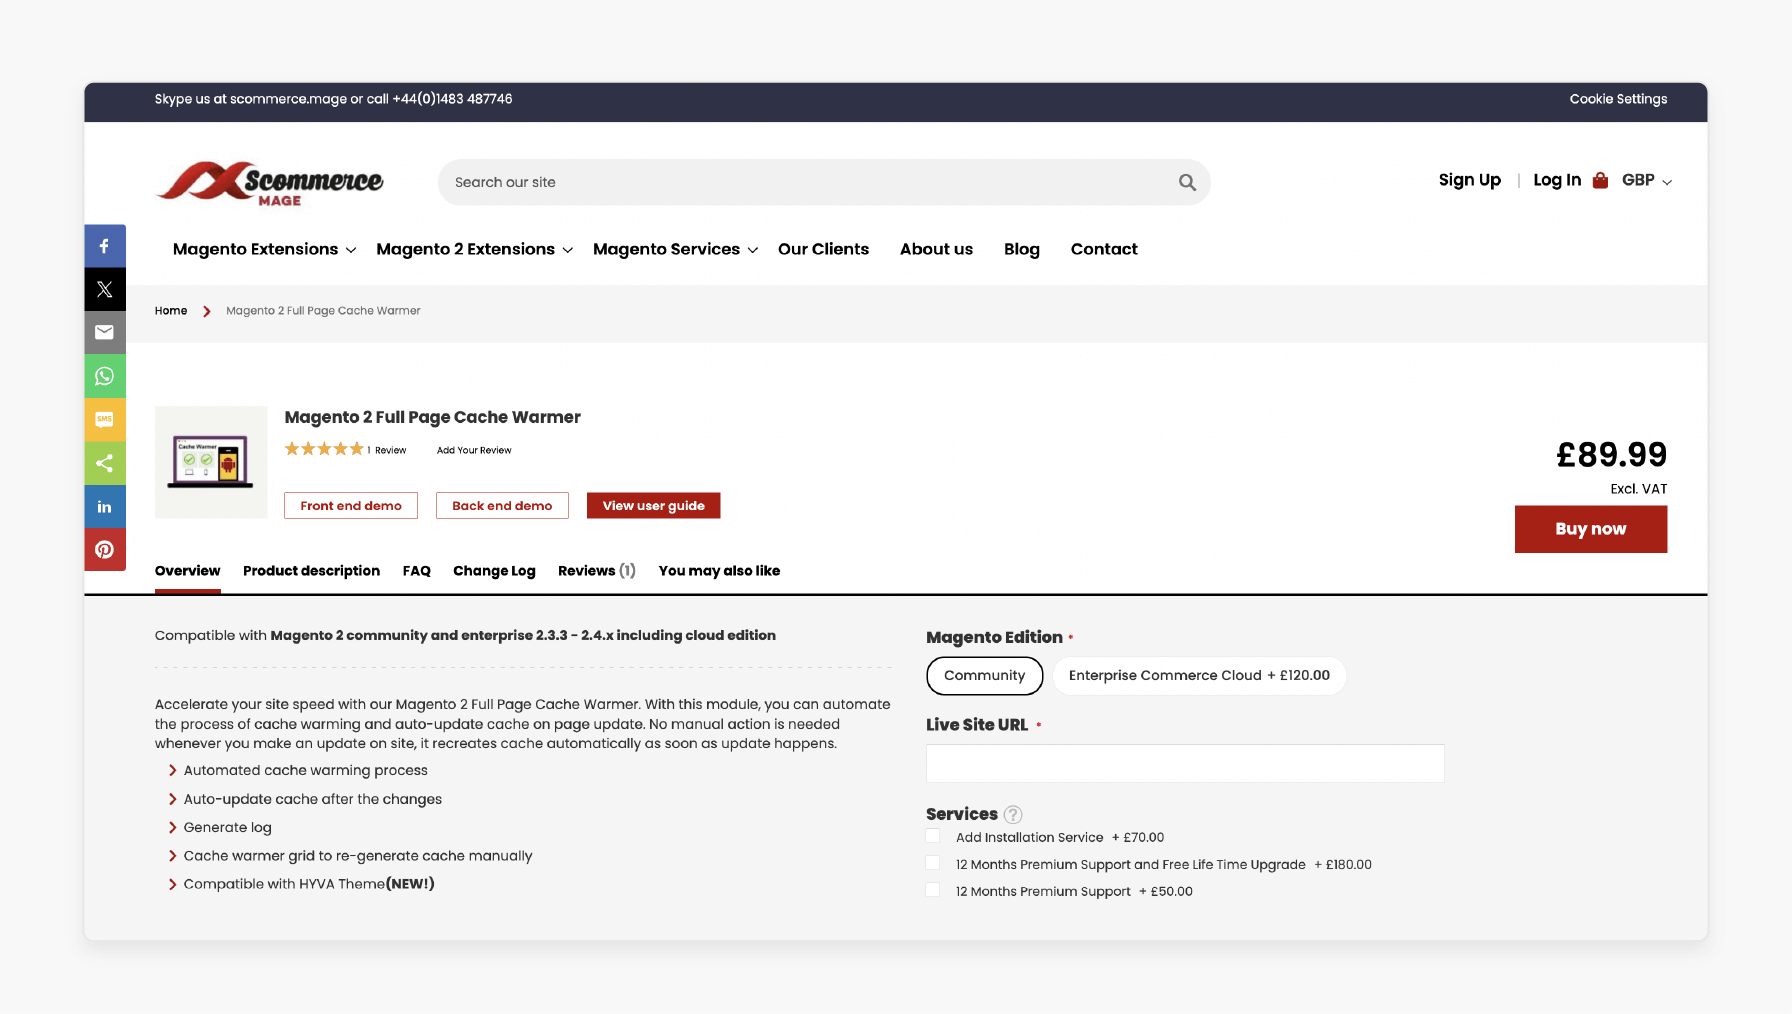This screenshot has height=1014, width=1792.
Task: Click the Scommerce Mage logo
Action: [x=270, y=183]
